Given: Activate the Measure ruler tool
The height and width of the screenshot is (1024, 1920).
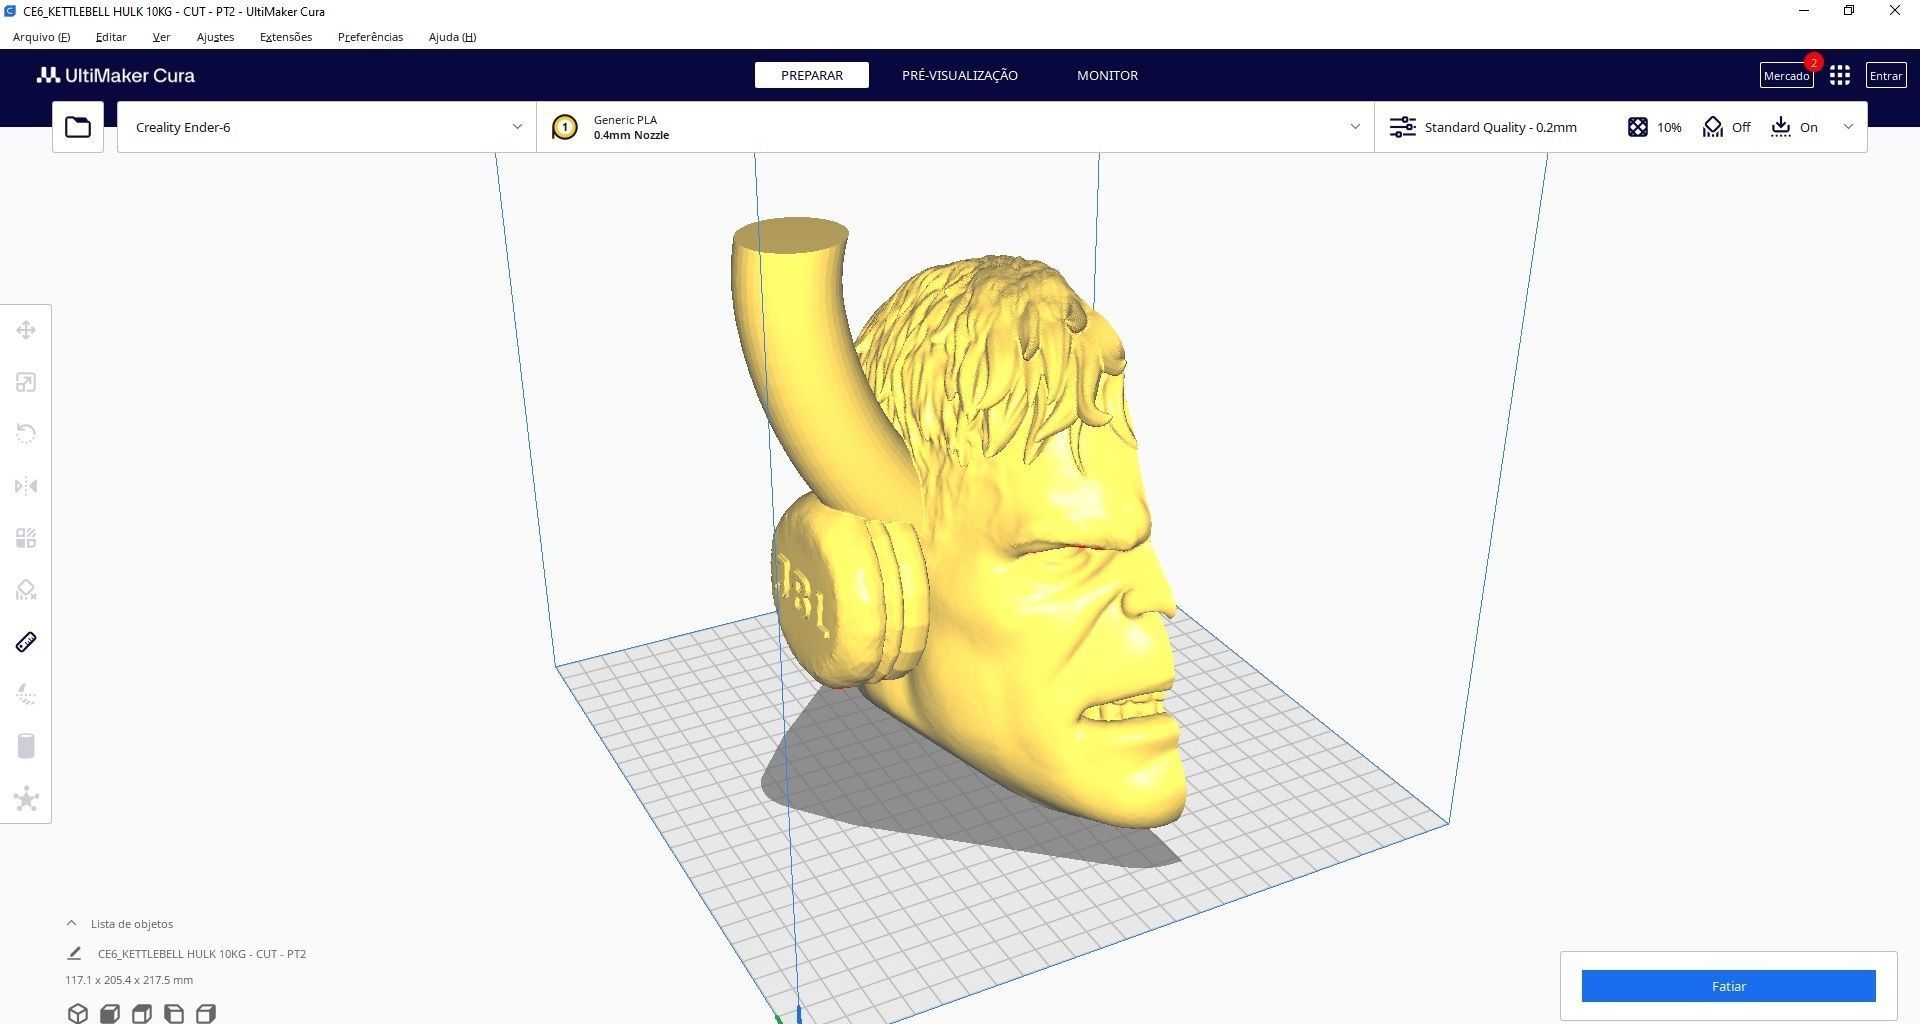Looking at the screenshot, I should (x=26, y=642).
